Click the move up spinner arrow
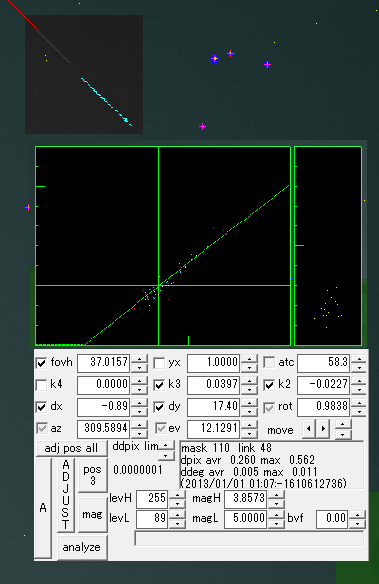379x584 pixels. tap(343, 424)
